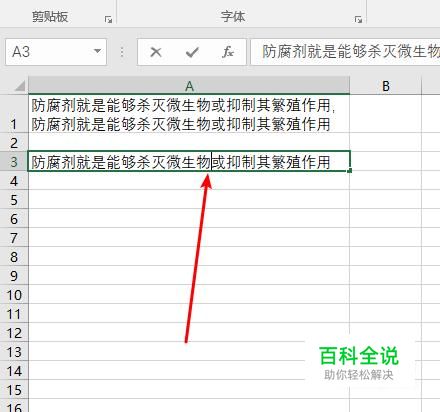Click the Select All corner triangle
The width and height of the screenshot is (440, 412).
pyautogui.click(x=20, y=86)
